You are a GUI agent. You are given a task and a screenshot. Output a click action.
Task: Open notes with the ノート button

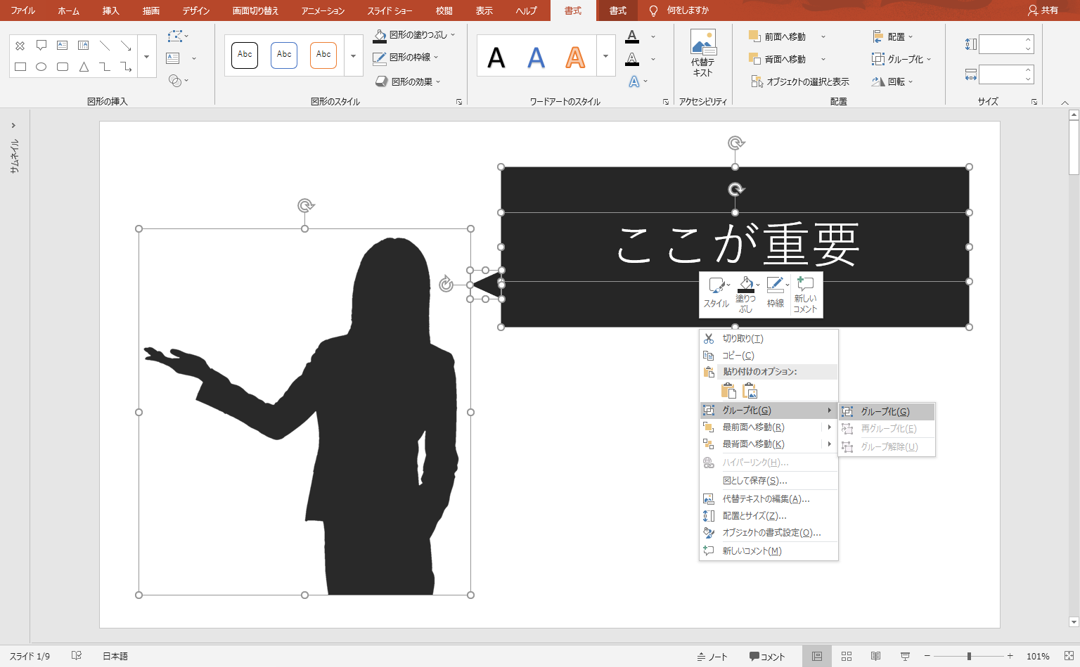713,656
